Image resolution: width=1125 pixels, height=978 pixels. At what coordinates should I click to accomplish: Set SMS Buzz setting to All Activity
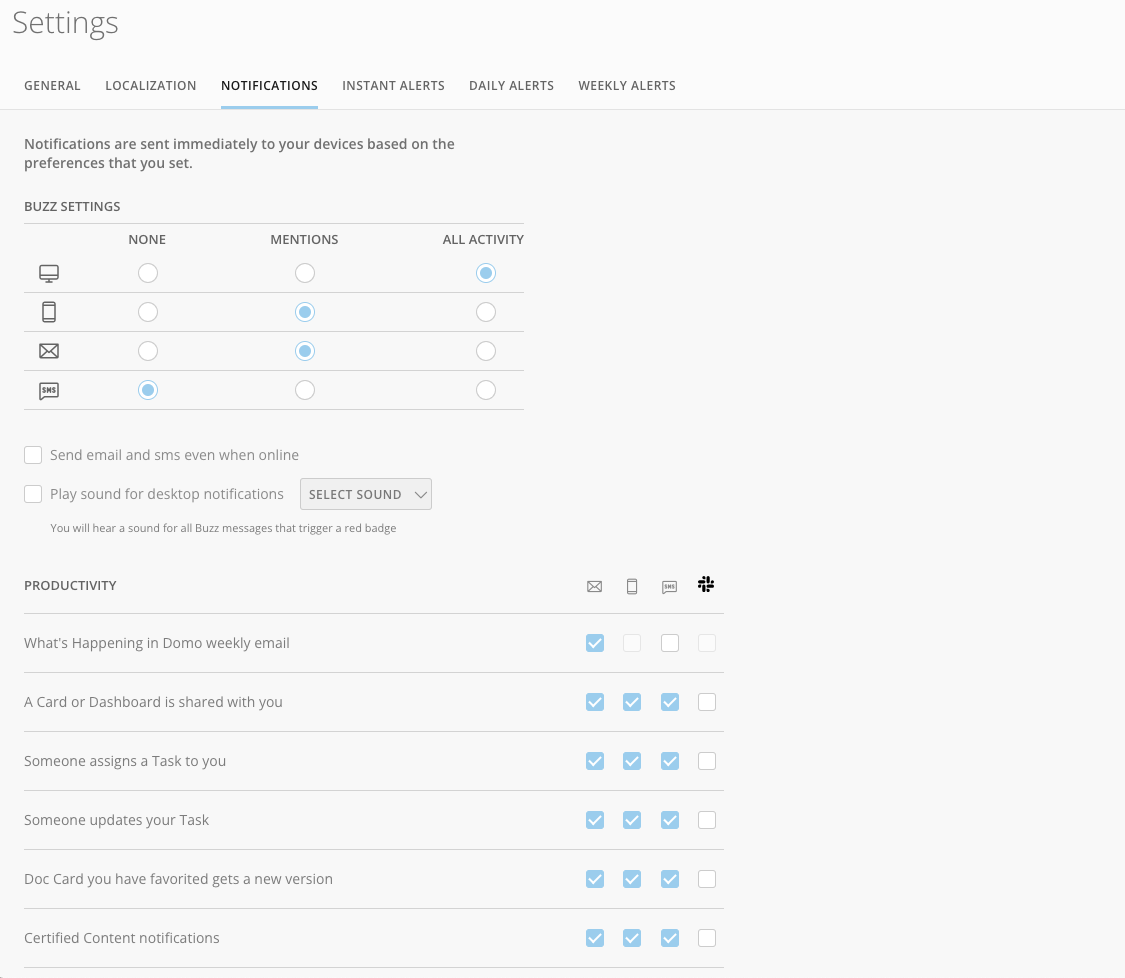coord(485,389)
